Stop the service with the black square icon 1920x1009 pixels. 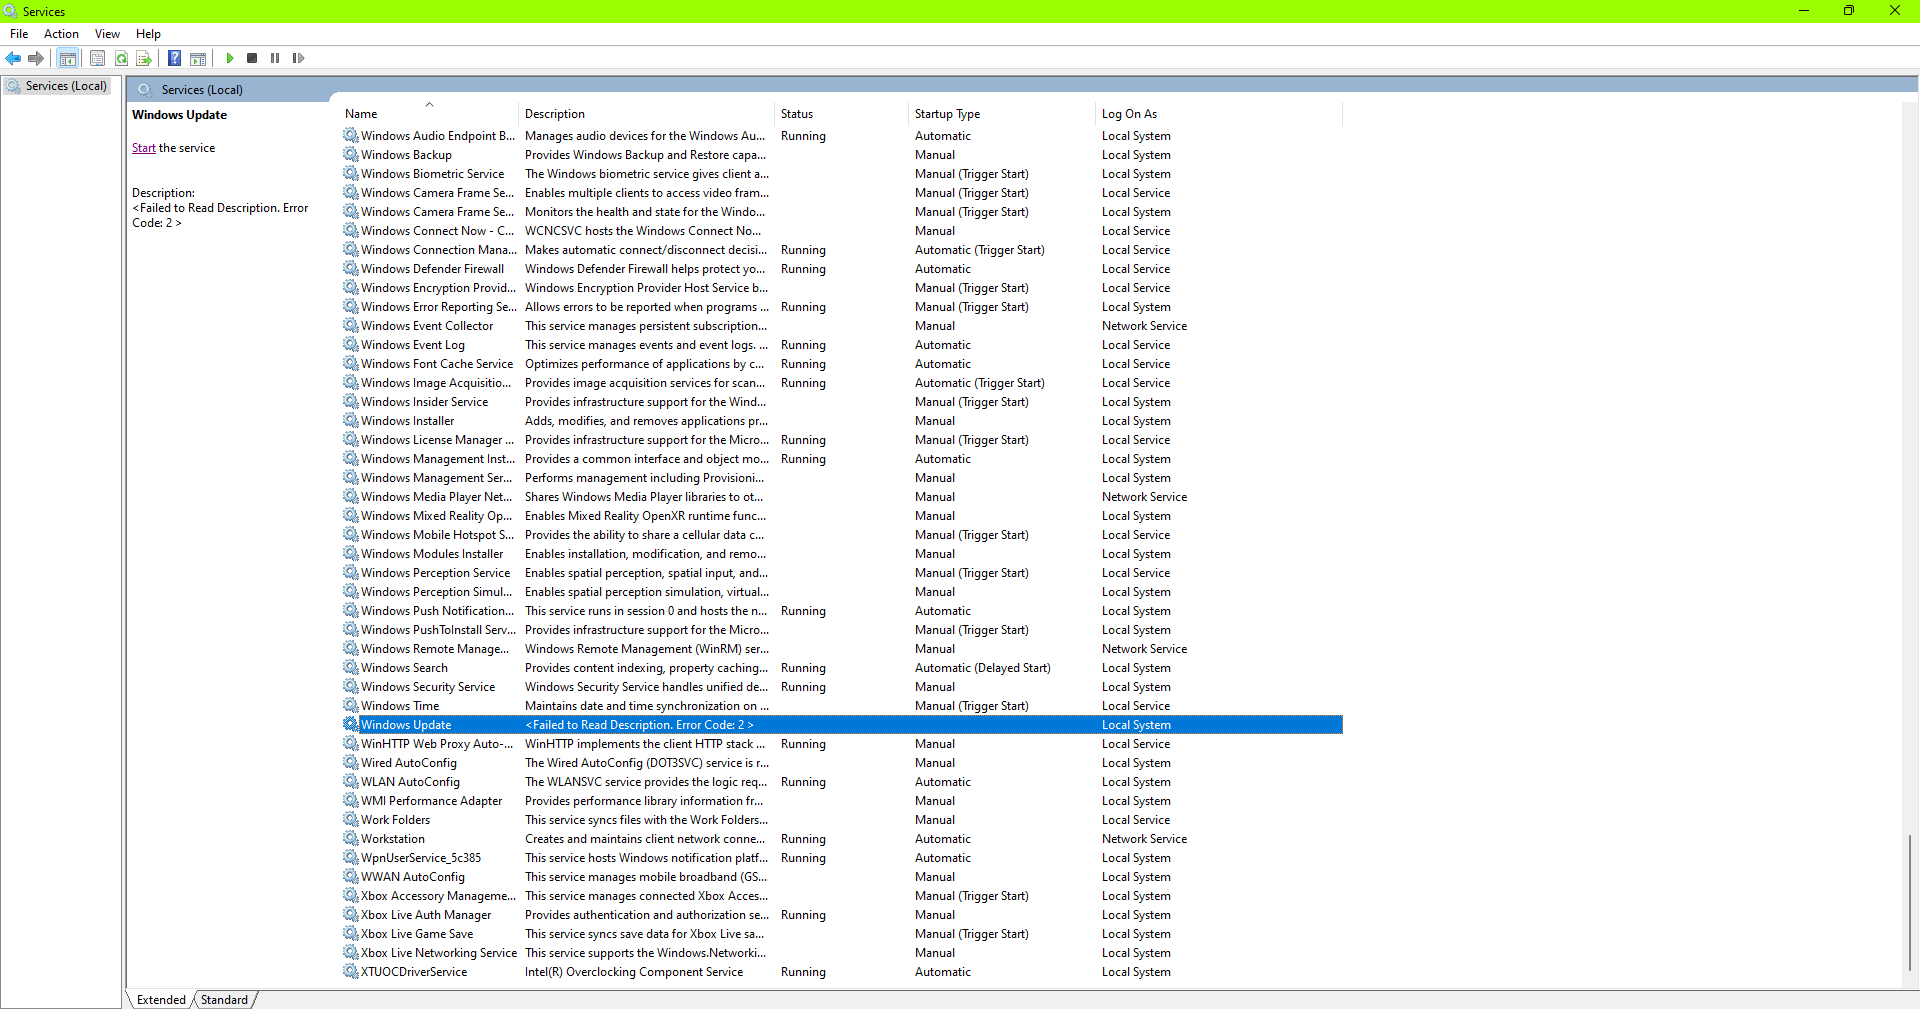(x=252, y=58)
